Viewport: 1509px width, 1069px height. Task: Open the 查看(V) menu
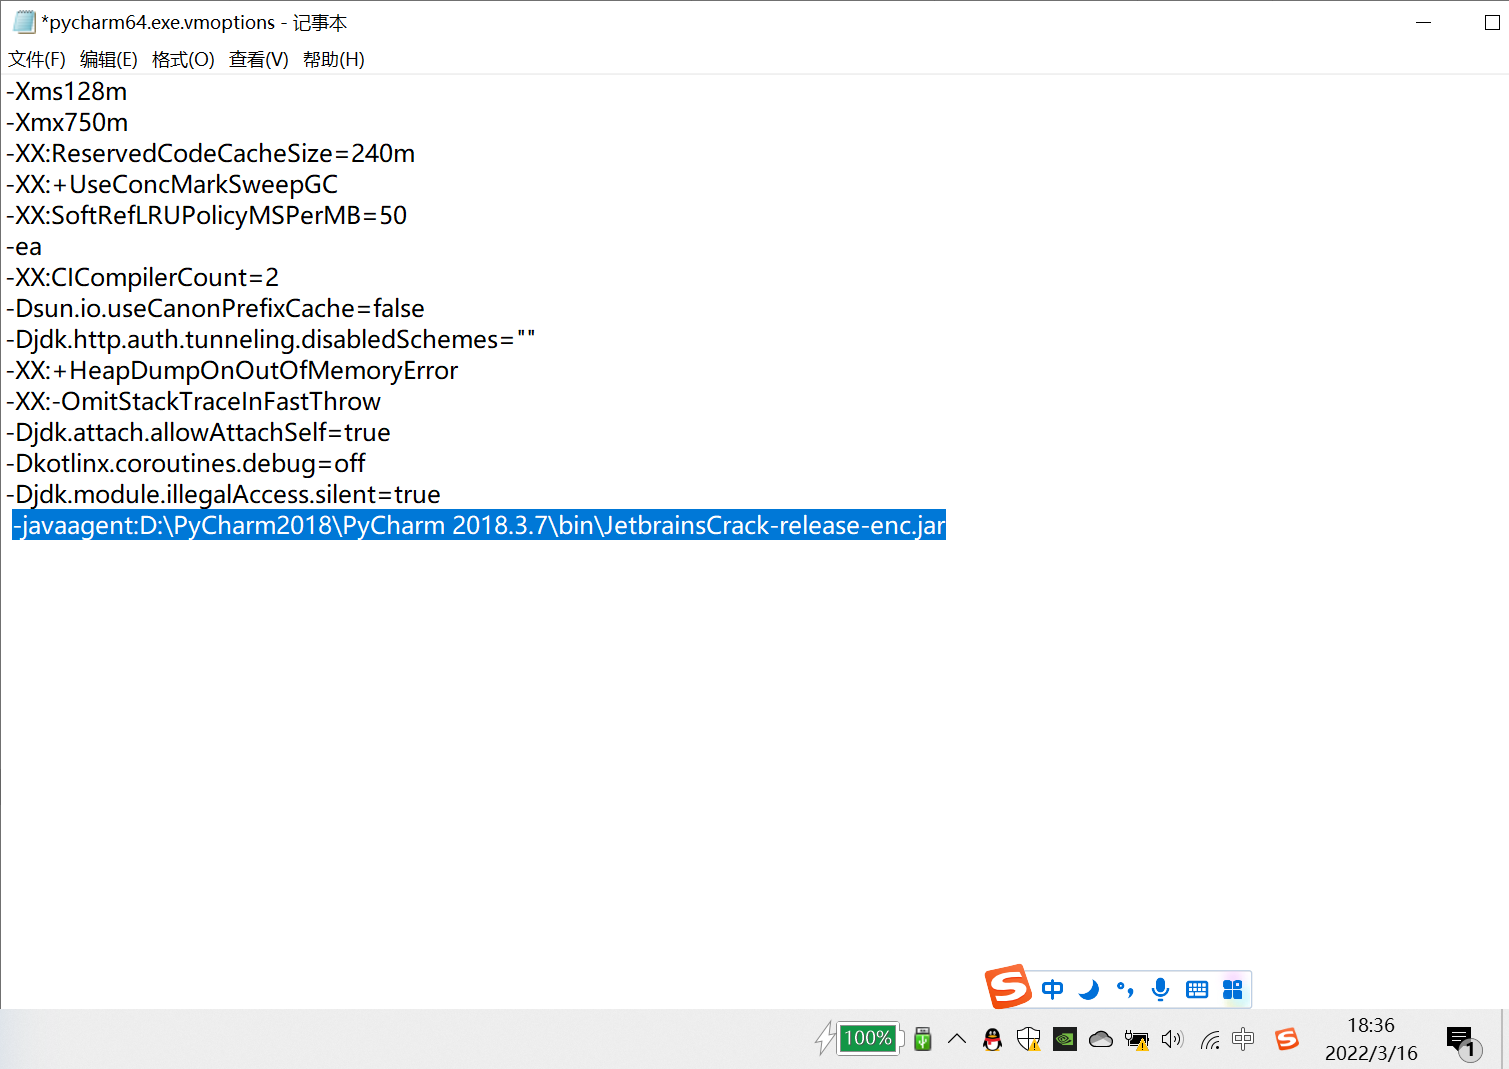(x=259, y=59)
